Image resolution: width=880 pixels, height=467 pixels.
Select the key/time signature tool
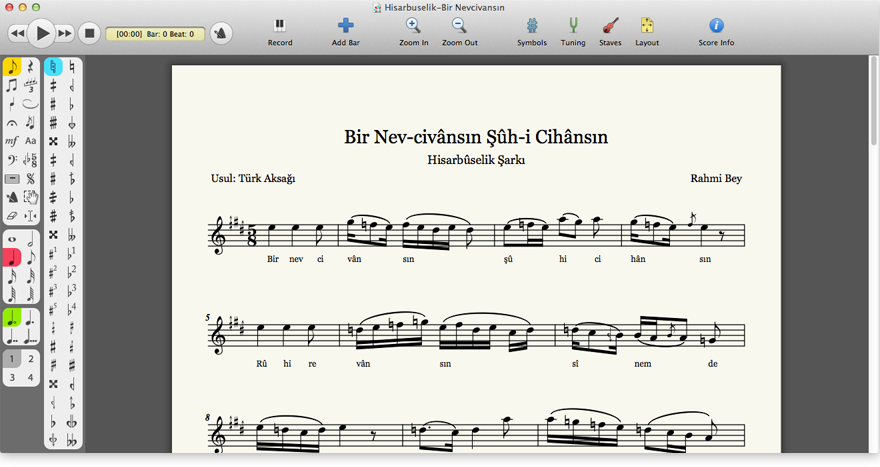click(30, 160)
